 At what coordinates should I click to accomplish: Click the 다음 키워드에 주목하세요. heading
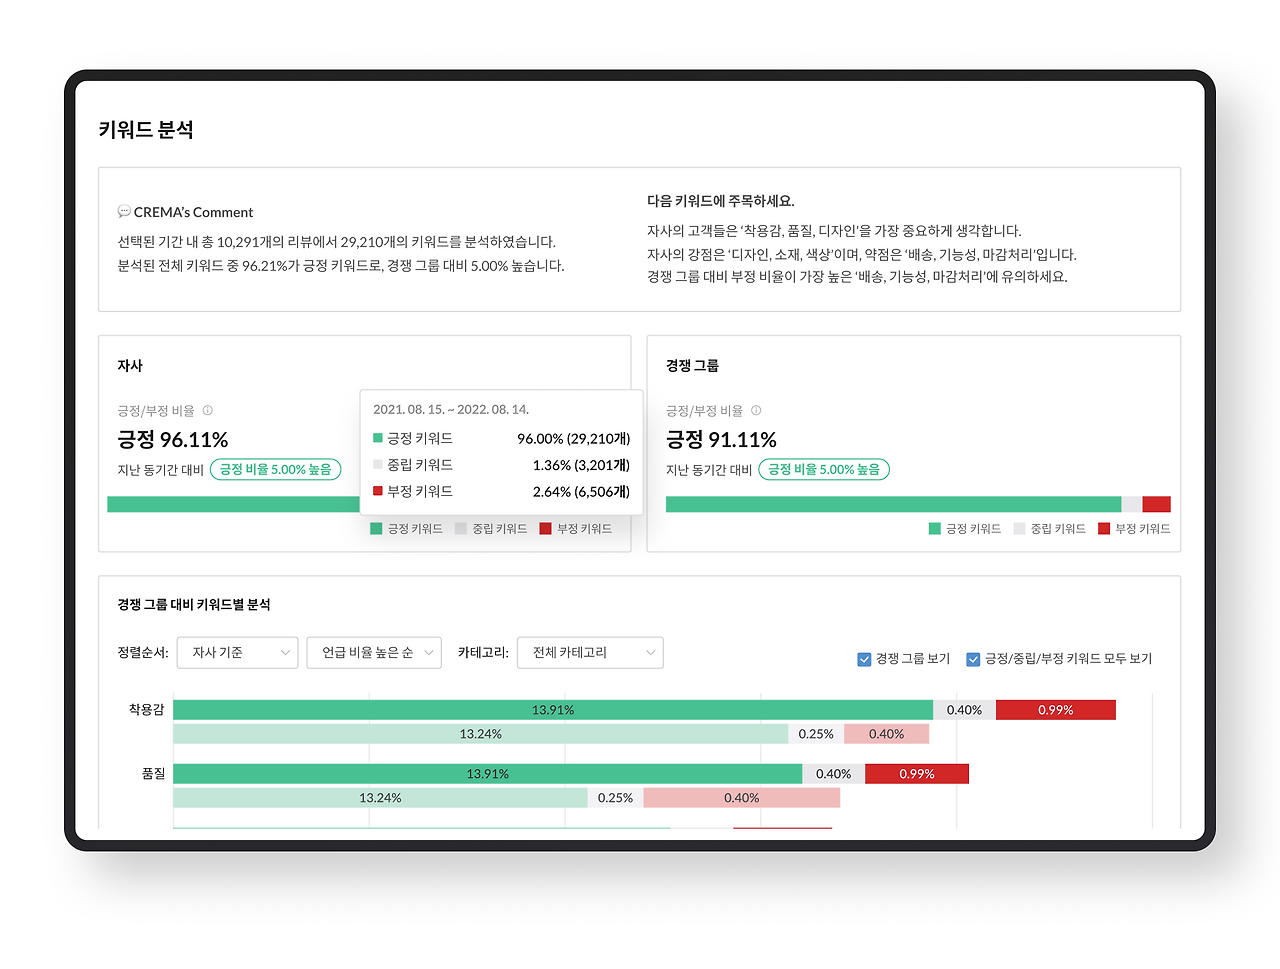[x=720, y=201]
